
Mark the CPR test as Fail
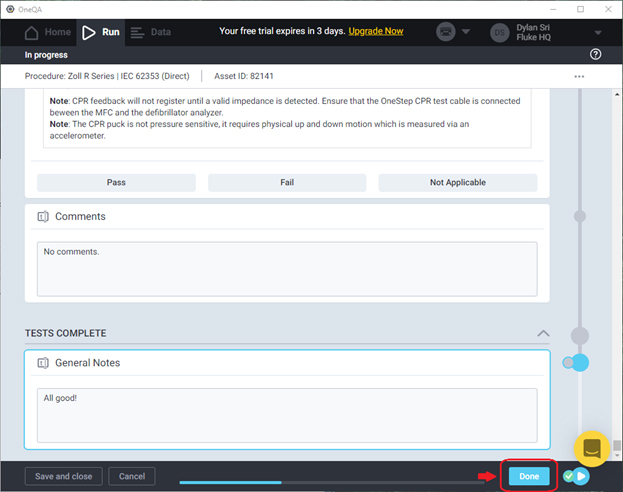click(287, 183)
